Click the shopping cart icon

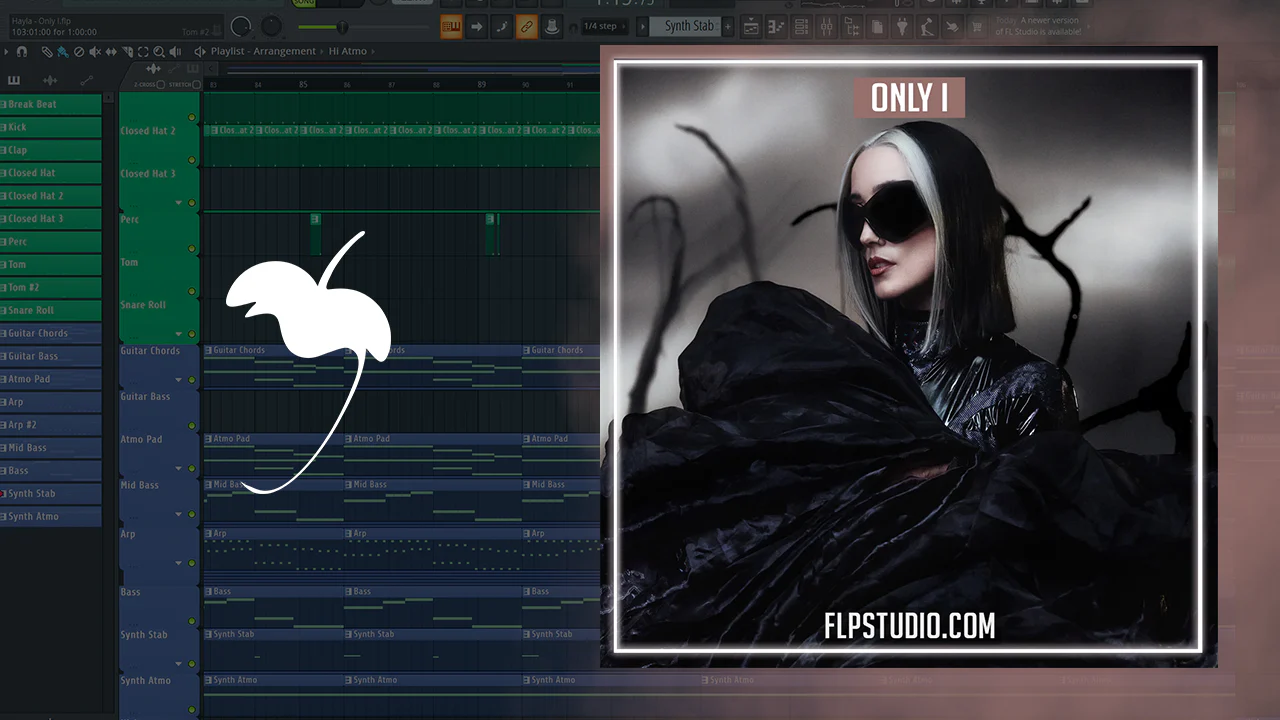[x=978, y=27]
